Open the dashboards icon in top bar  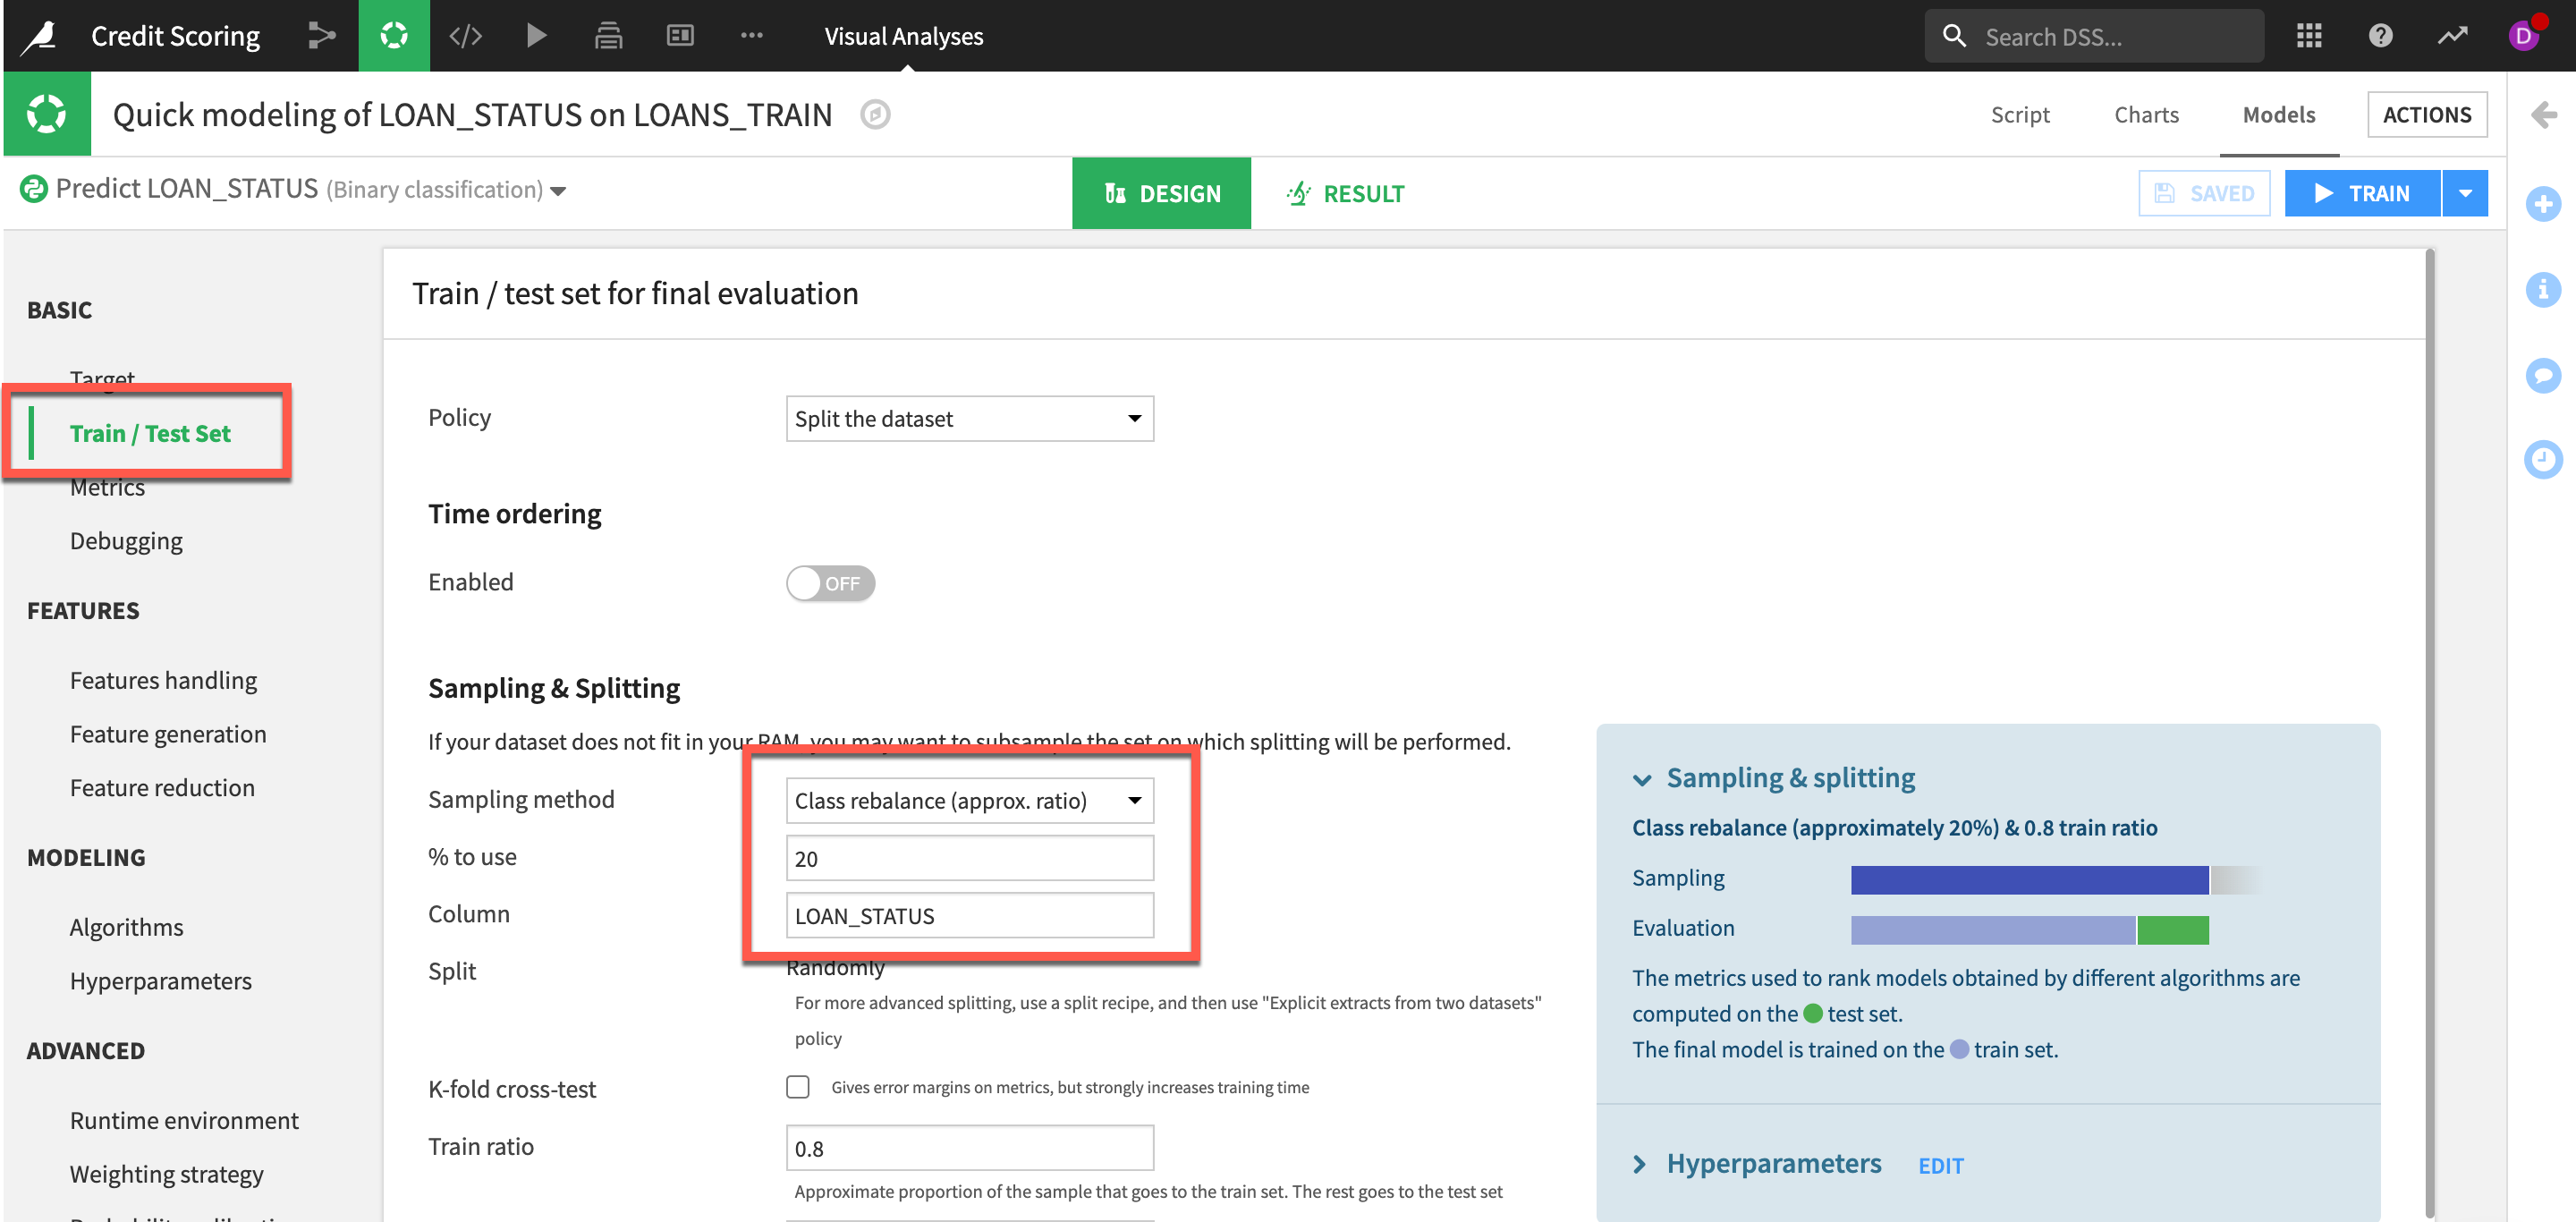point(680,36)
